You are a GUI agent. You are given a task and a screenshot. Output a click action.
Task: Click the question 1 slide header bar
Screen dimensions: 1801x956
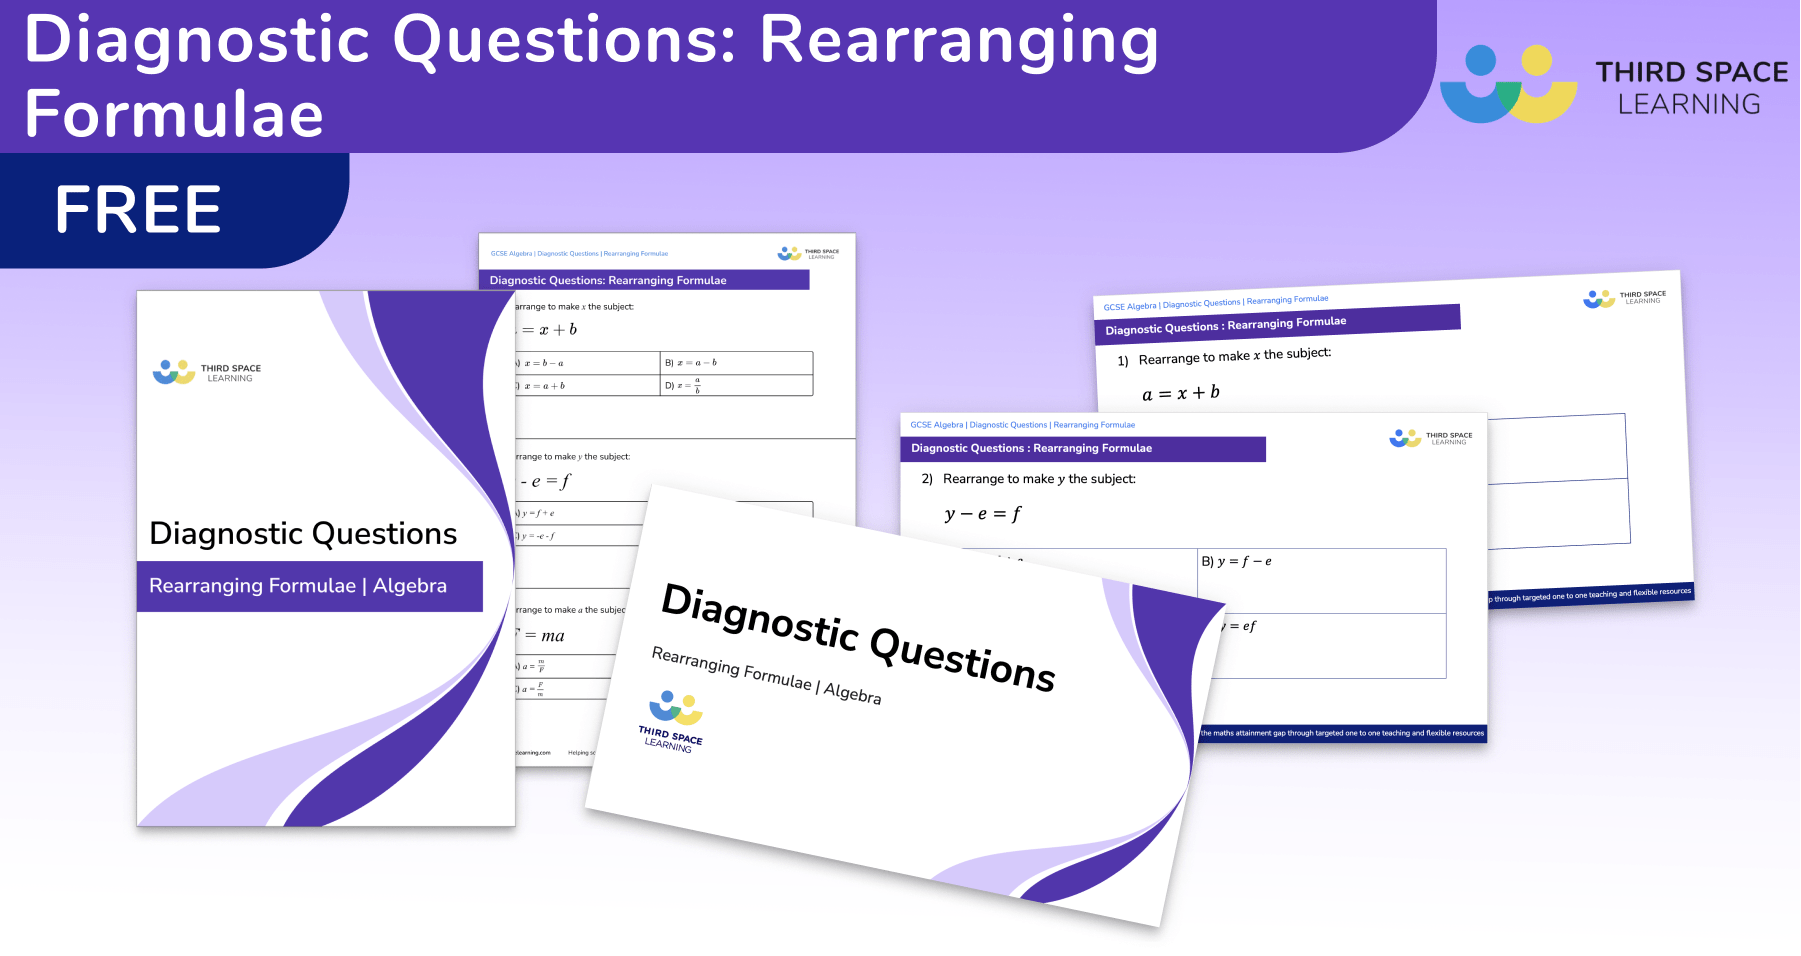pyautogui.click(x=1278, y=324)
